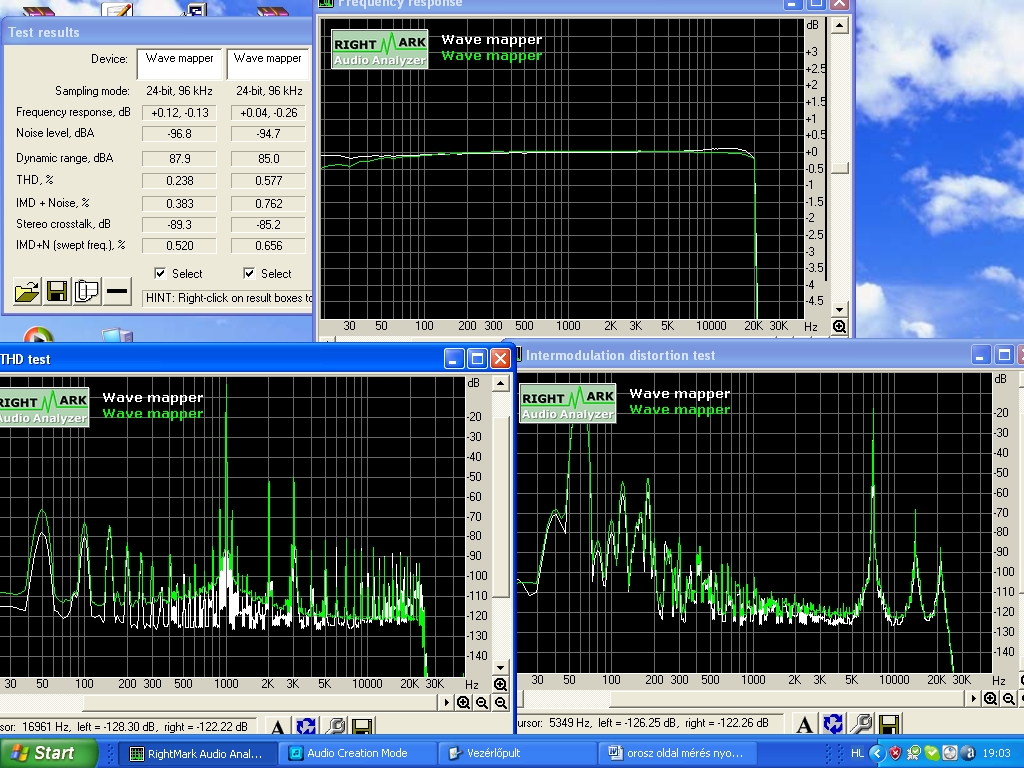
Task: Uncheck the first Select checkbox in Test results
Action: (x=160, y=273)
